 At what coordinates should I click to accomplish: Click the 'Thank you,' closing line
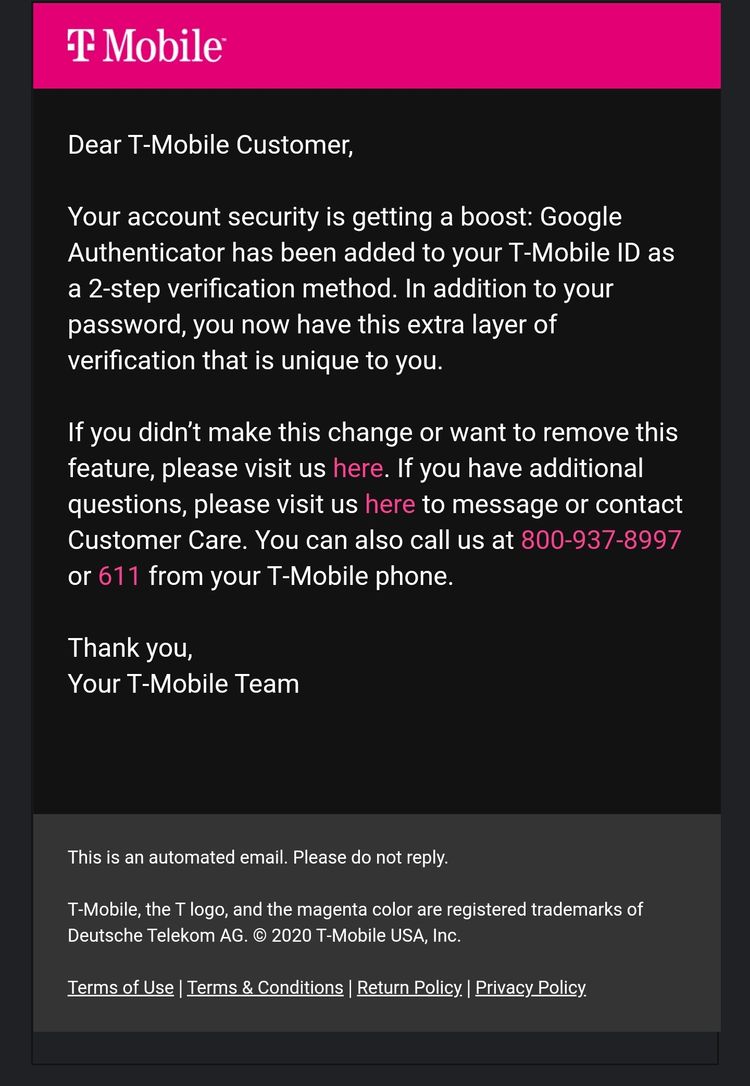click(x=130, y=648)
